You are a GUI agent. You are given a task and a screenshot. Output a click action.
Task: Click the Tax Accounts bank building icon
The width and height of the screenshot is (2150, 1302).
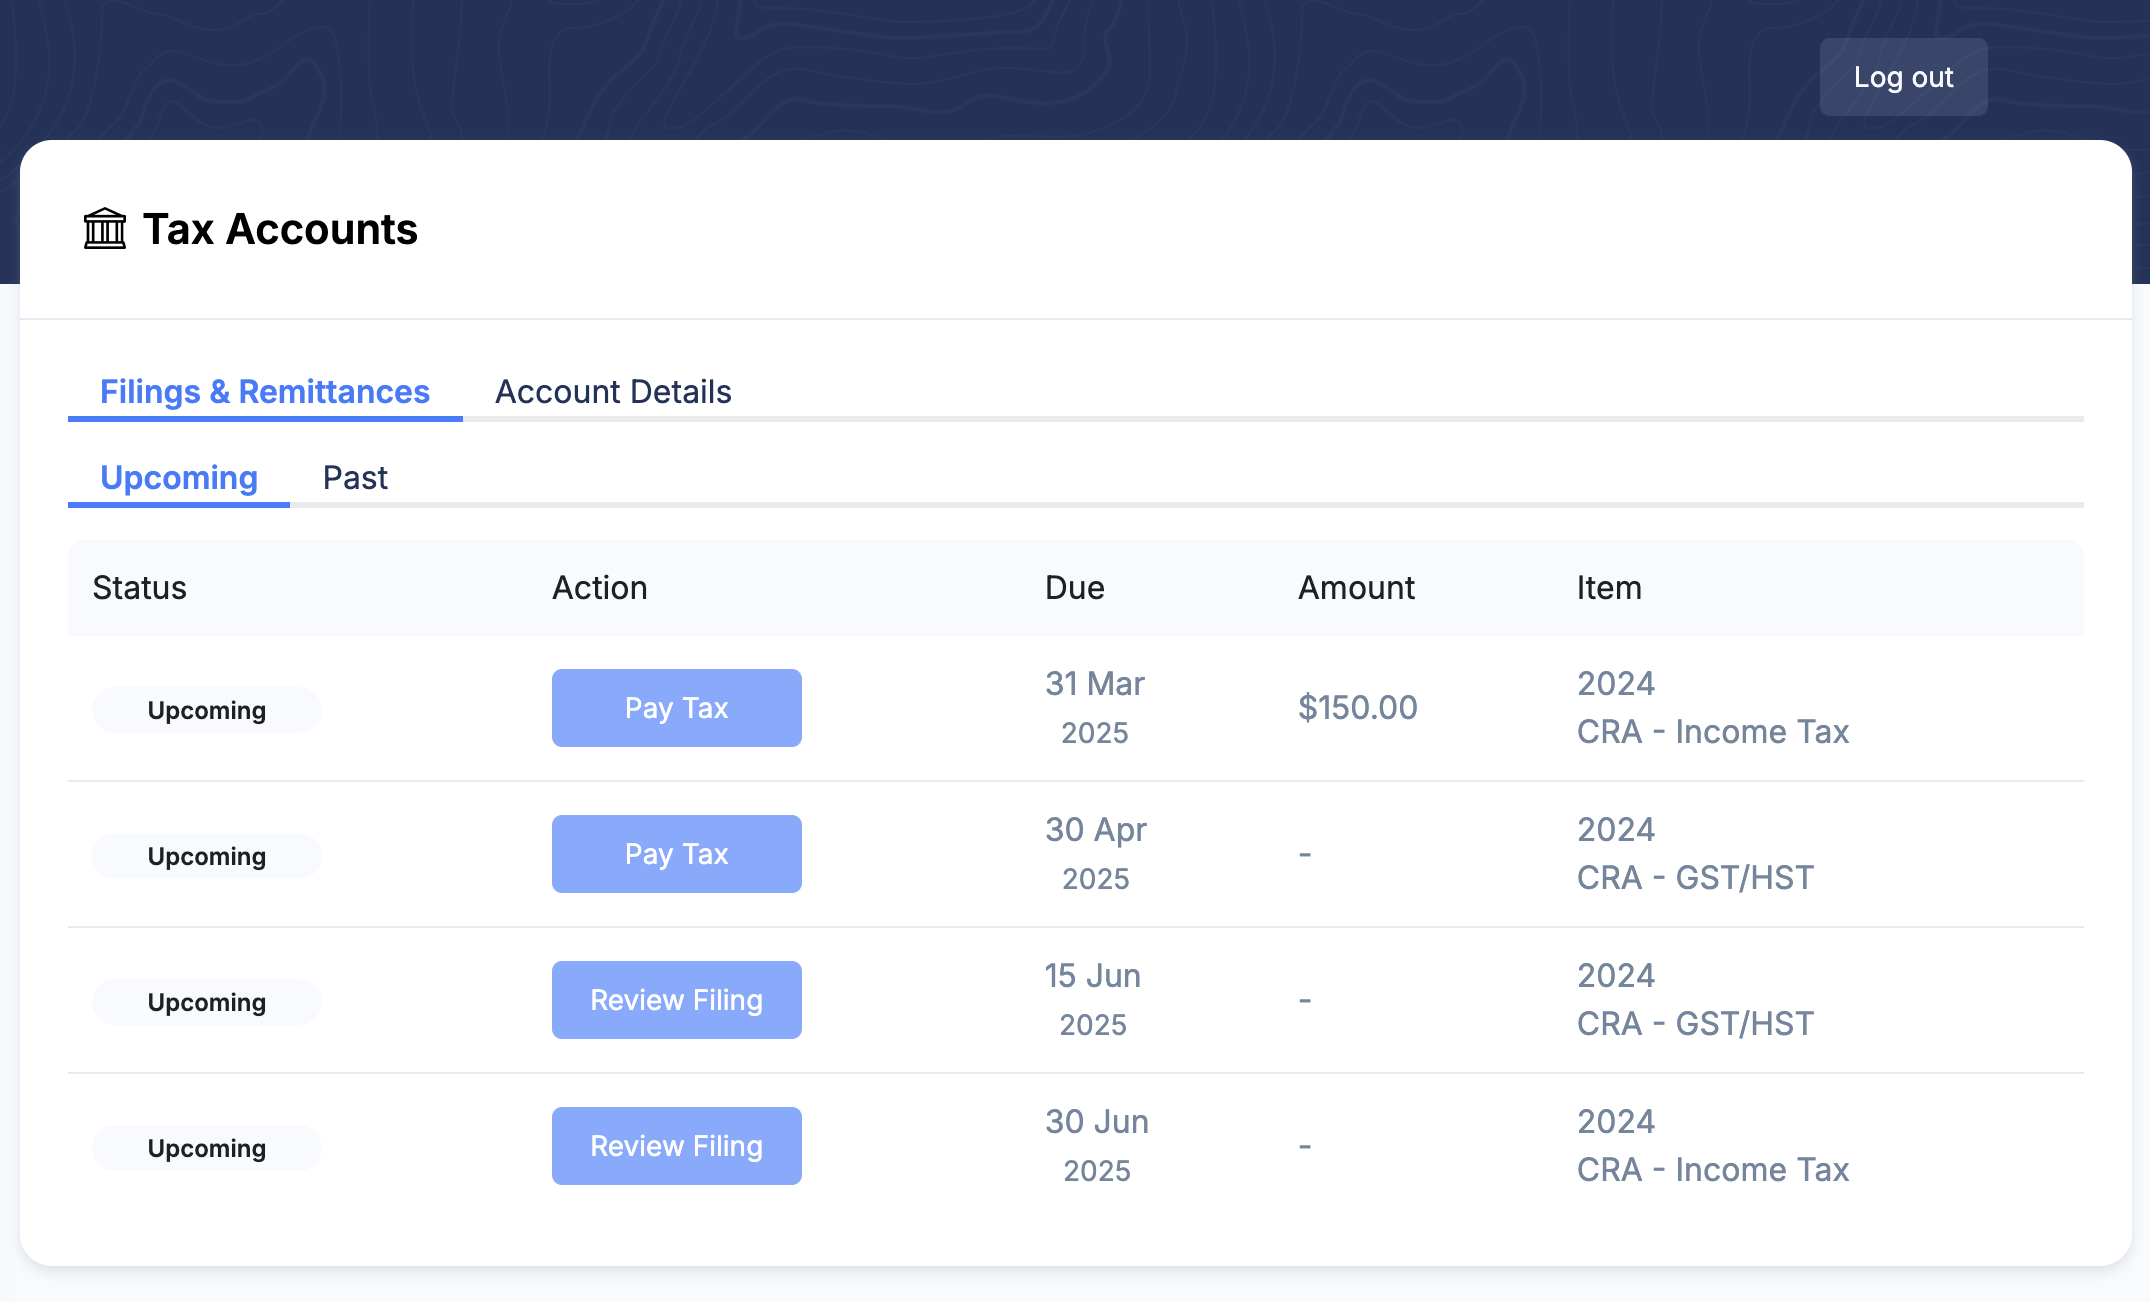(x=104, y=229)
